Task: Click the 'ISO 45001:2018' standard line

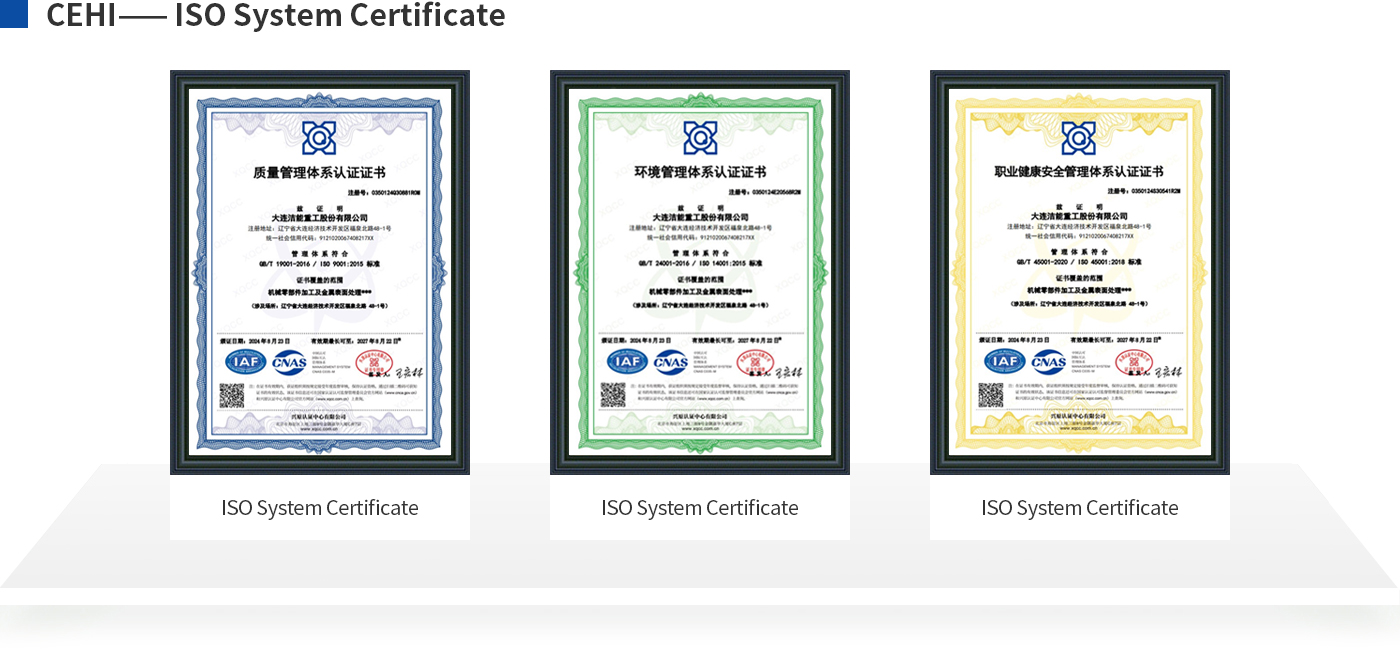Action: pos(1079,264)
